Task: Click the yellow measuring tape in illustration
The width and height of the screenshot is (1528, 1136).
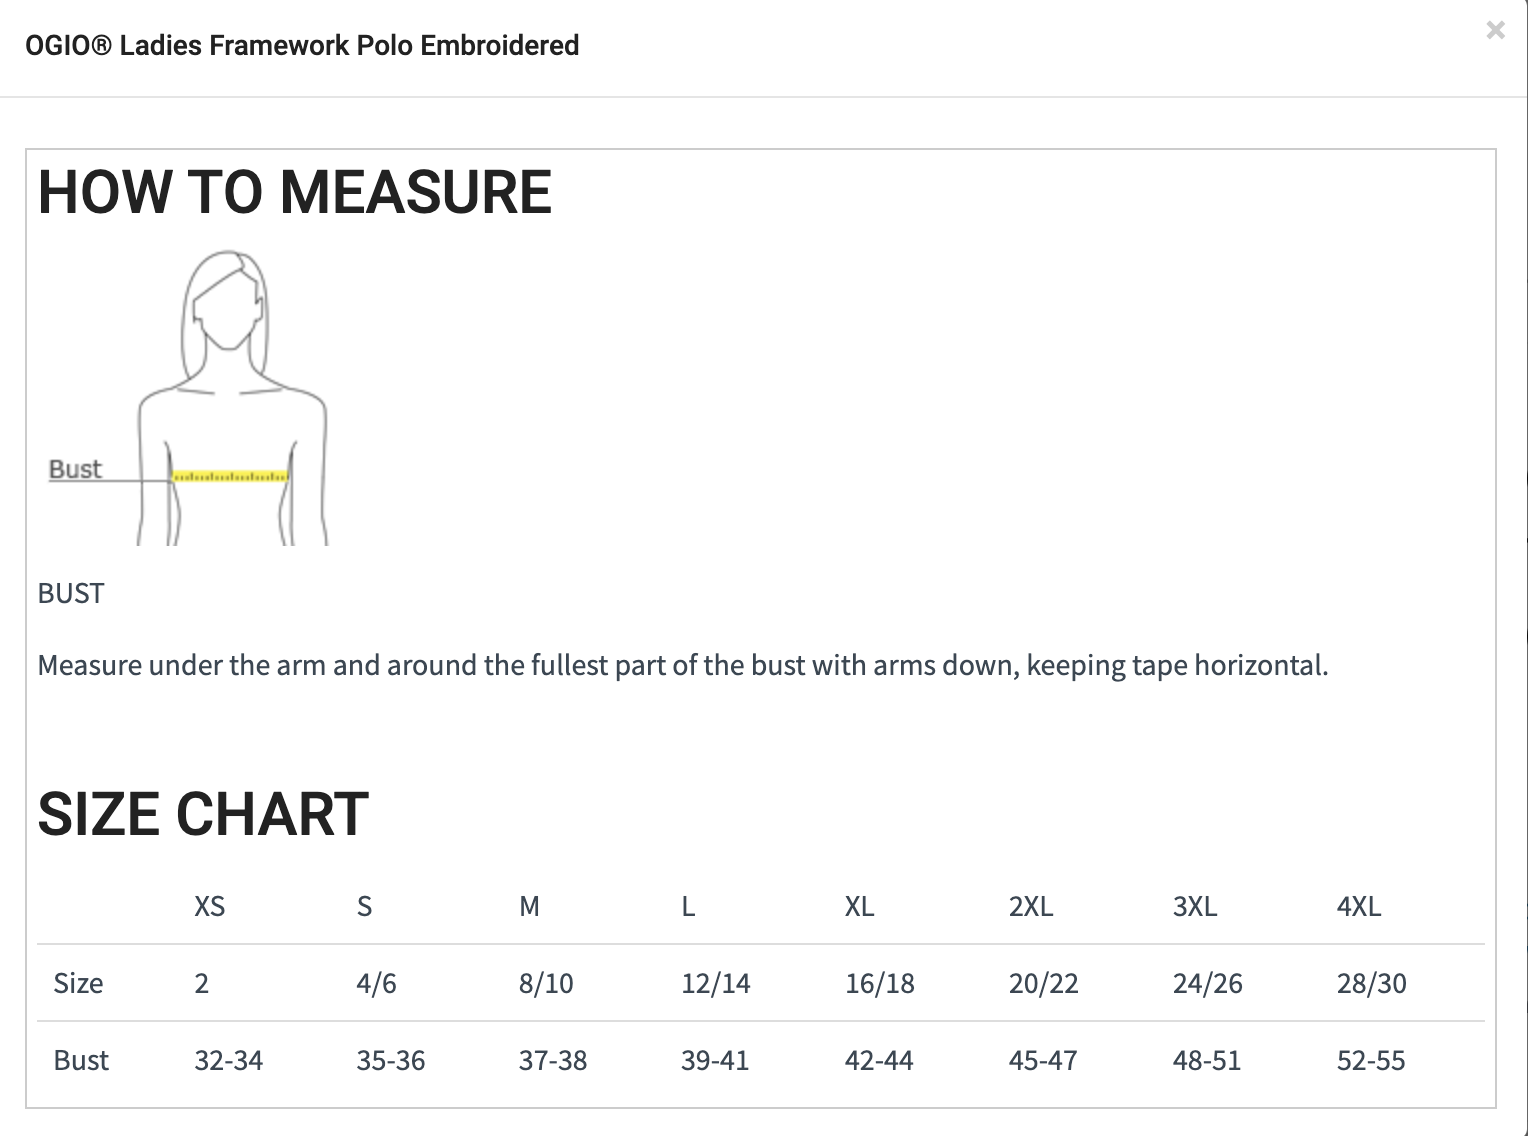Action: click(x=230, y=477)
